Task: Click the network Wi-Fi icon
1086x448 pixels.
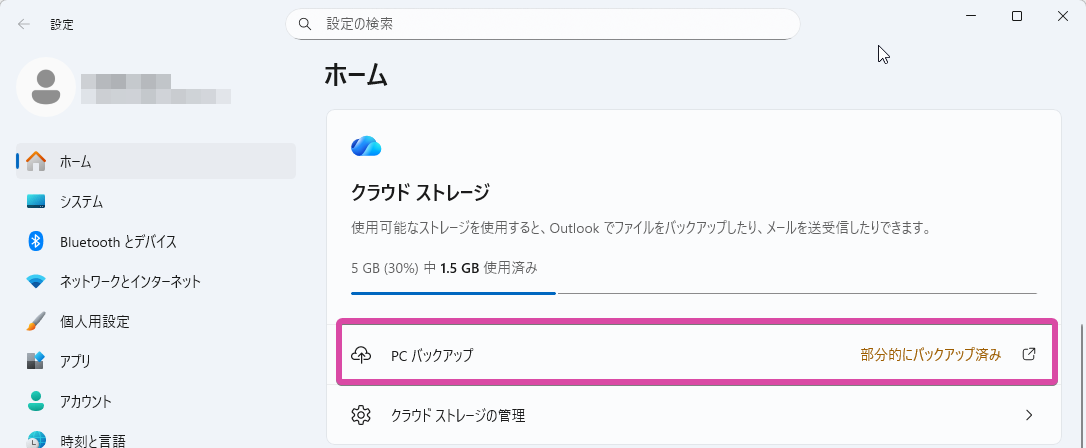Action: [36, 281]
